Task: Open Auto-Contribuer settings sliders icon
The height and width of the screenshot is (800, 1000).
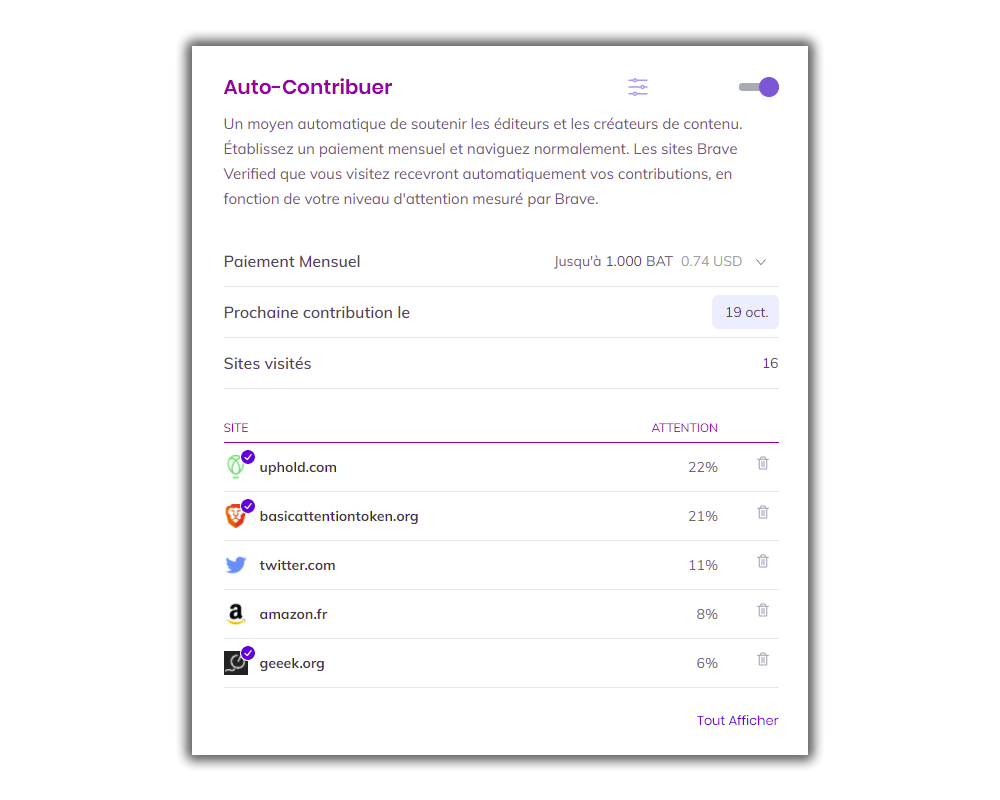Action: pyautogui.click(x=637, y=87)
